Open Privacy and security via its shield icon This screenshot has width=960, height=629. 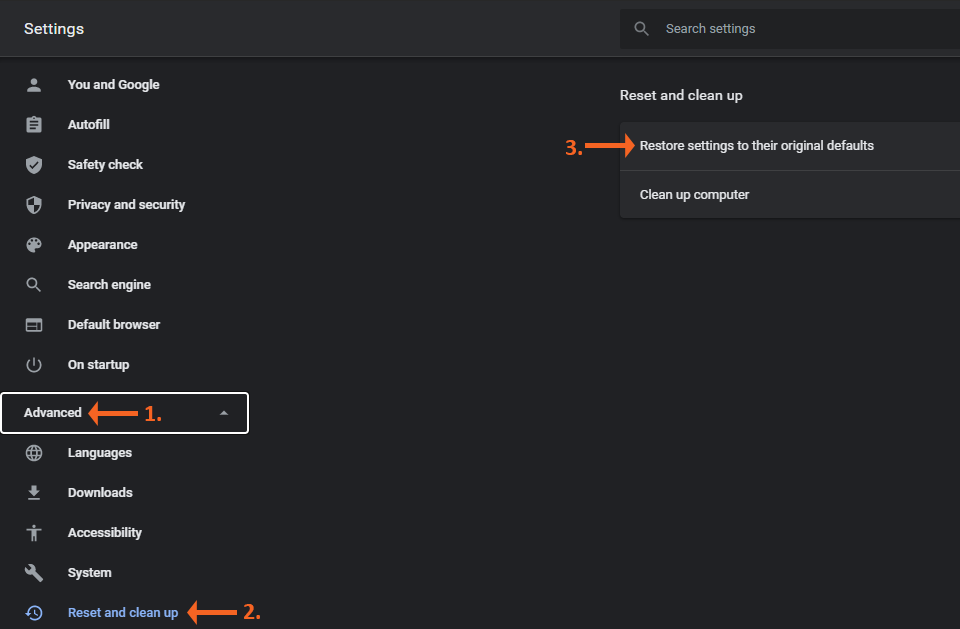34,204
